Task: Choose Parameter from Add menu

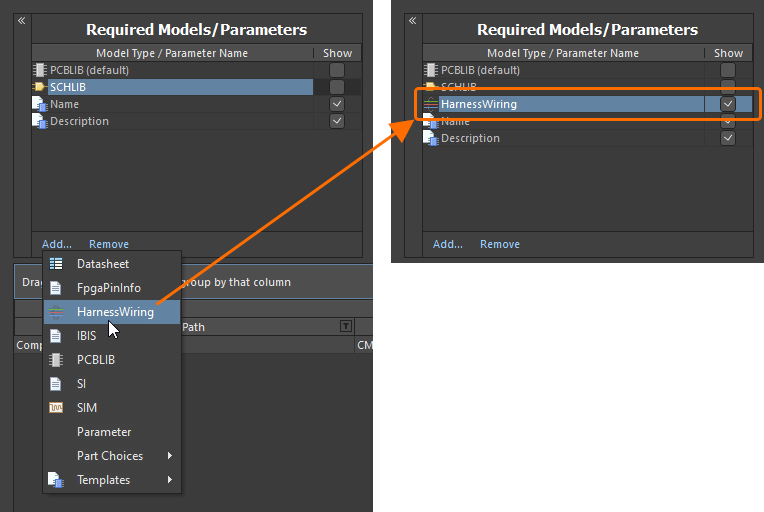Action: click(x=112, y=432)
